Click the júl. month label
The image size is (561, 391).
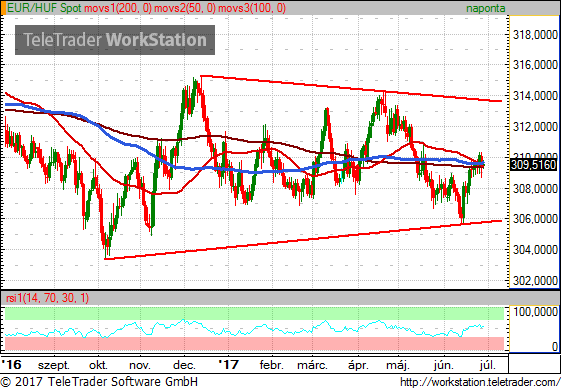488,365
